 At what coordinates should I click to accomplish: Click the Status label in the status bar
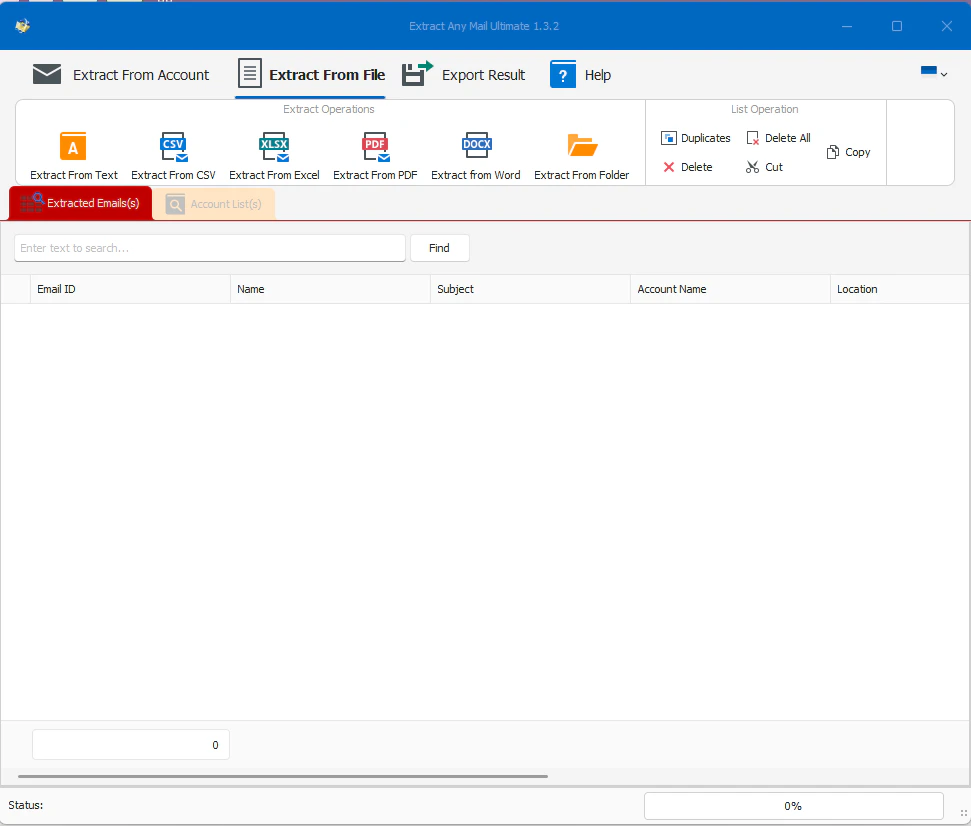click(25, 805)
